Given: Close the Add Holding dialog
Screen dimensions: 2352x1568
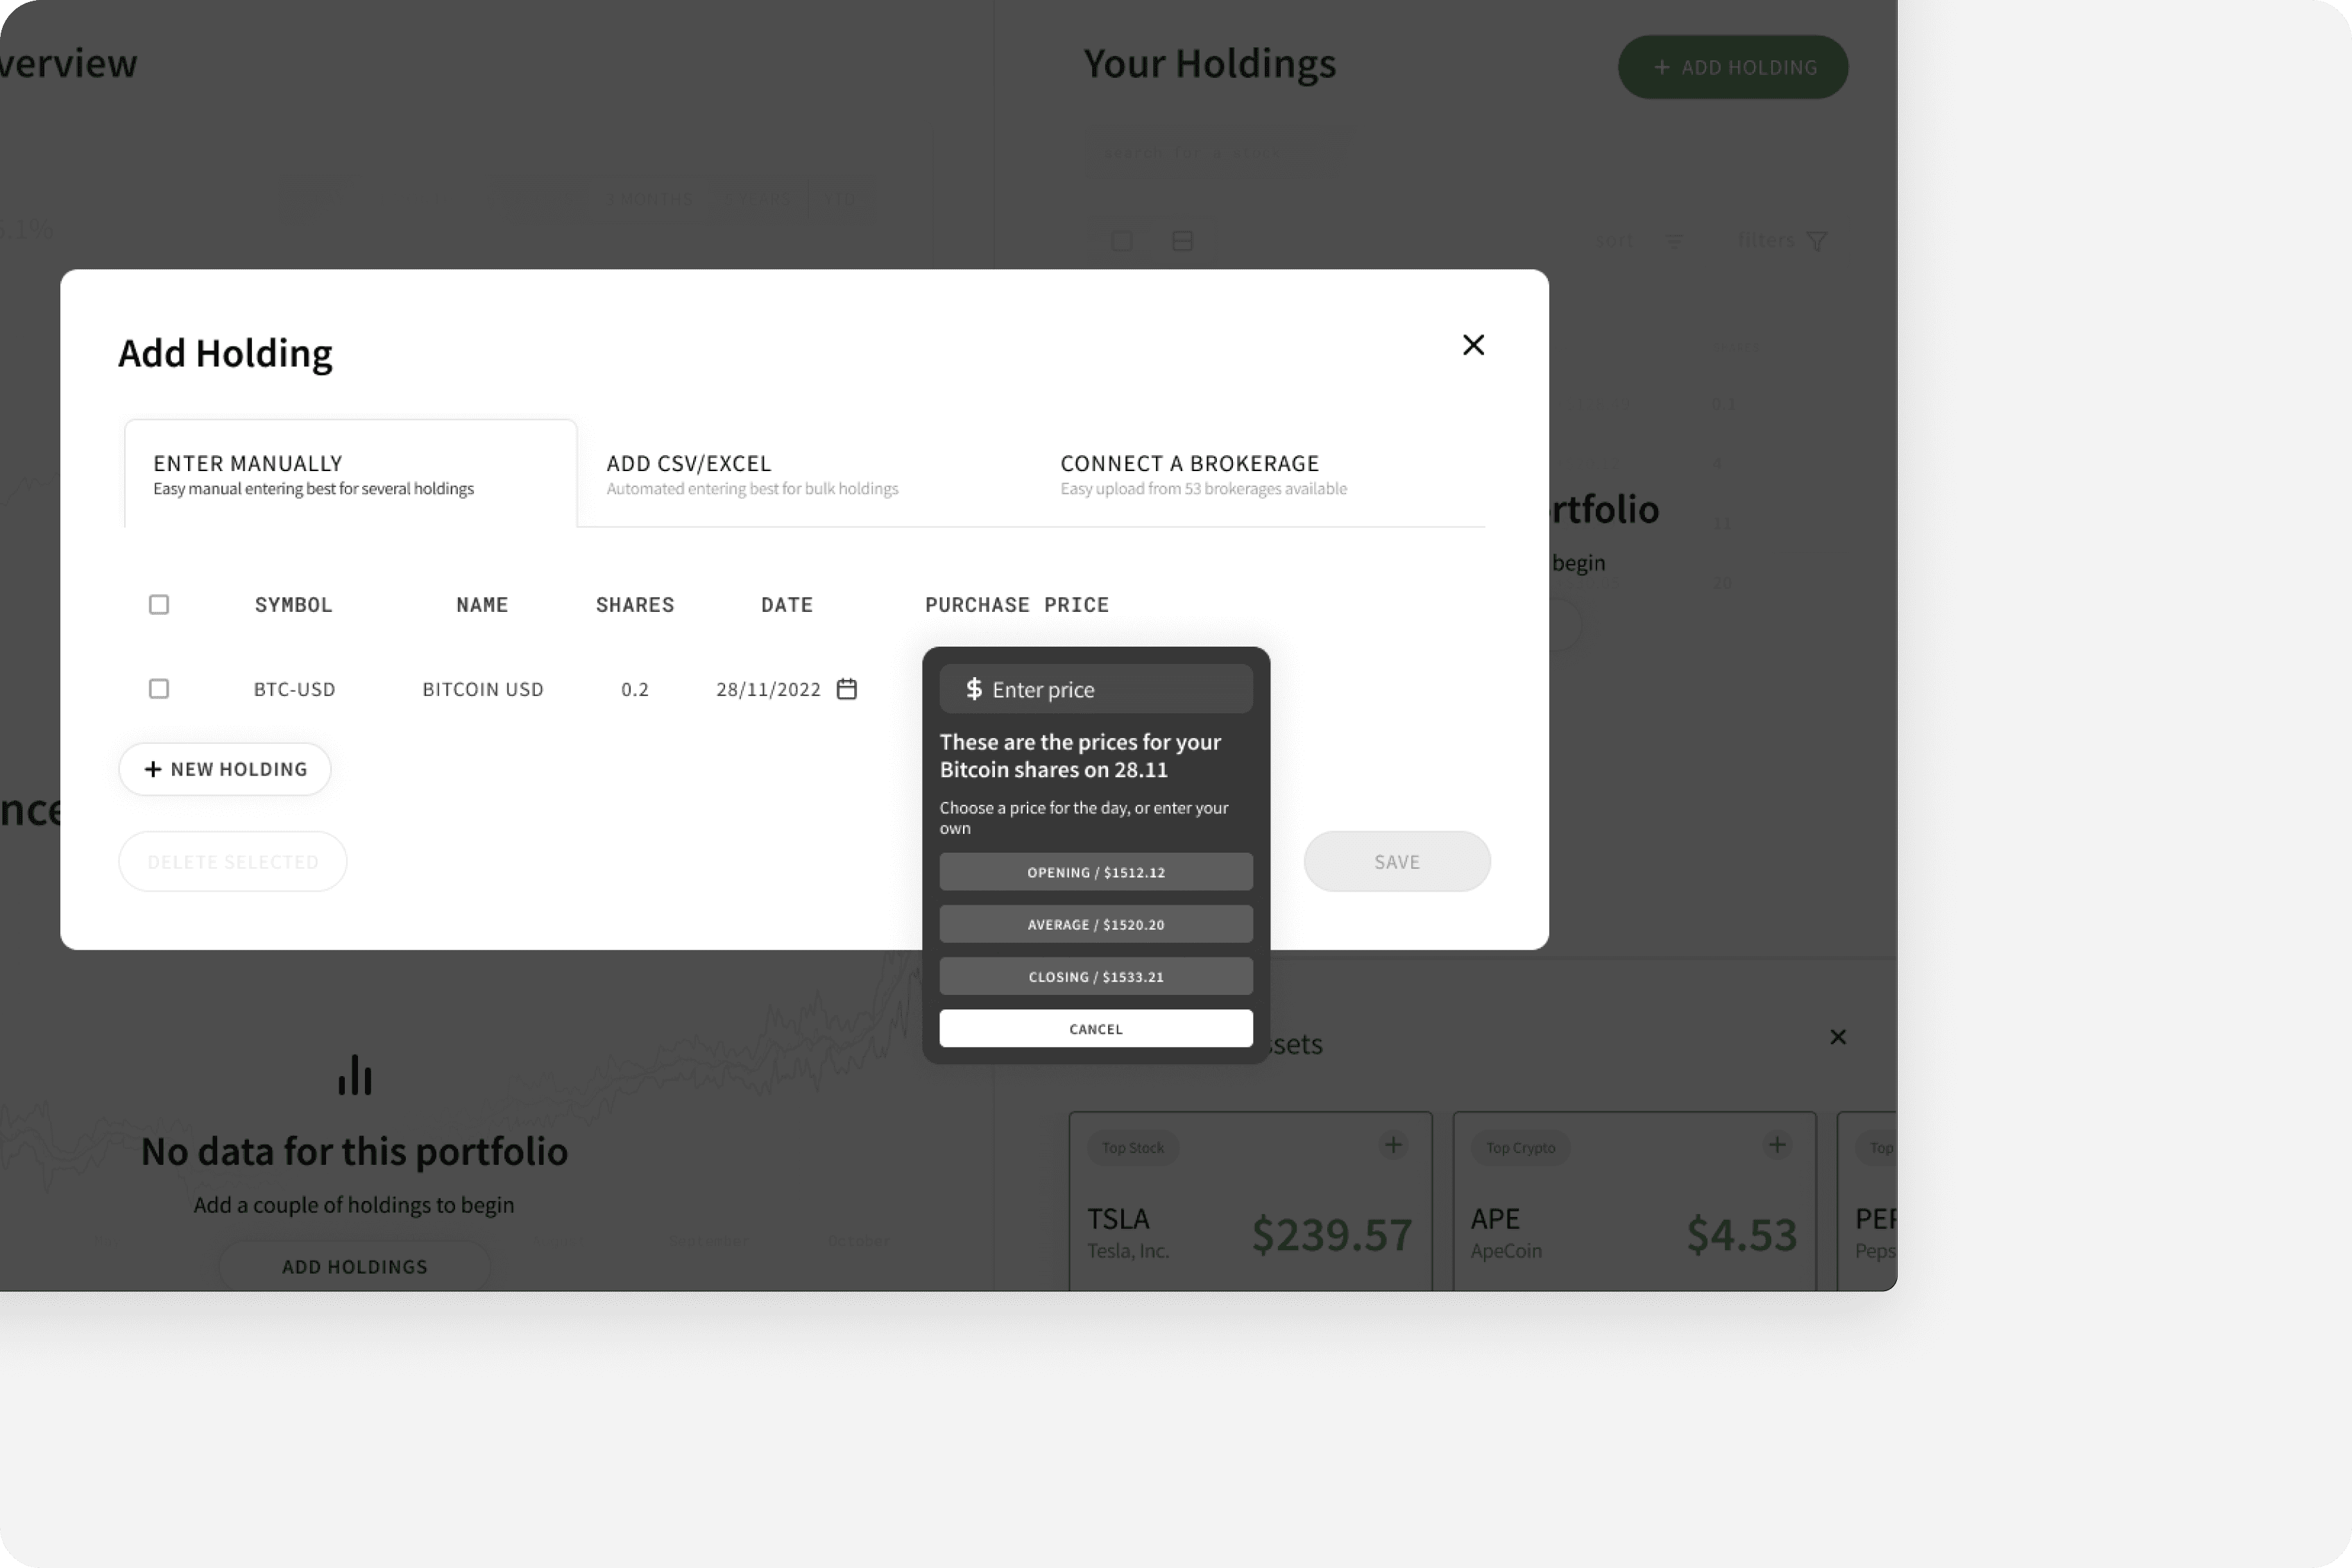Looking at the screenshot, I should coord(1473,345).
